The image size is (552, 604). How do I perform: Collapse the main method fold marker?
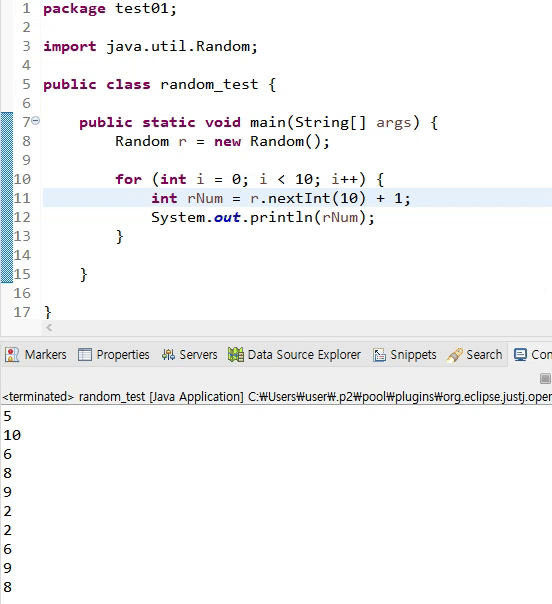click(x=35, y=121)
